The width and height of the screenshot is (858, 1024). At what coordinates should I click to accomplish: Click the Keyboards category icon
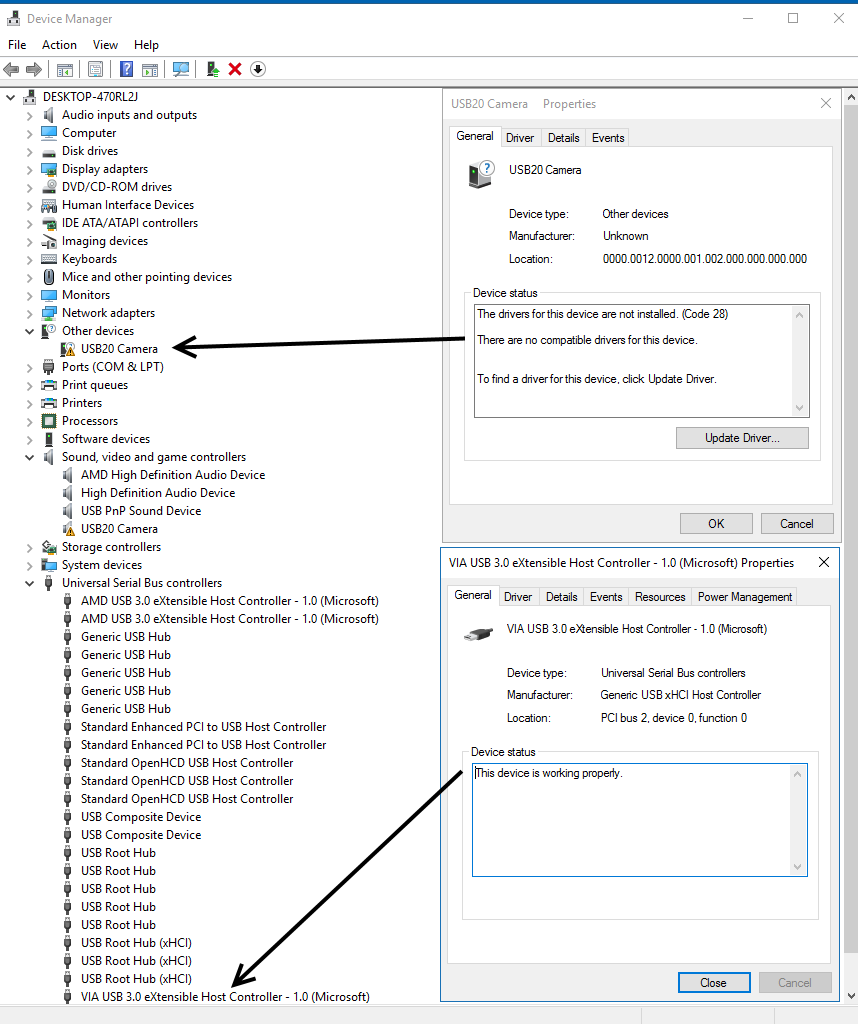(x=49, y=259)
